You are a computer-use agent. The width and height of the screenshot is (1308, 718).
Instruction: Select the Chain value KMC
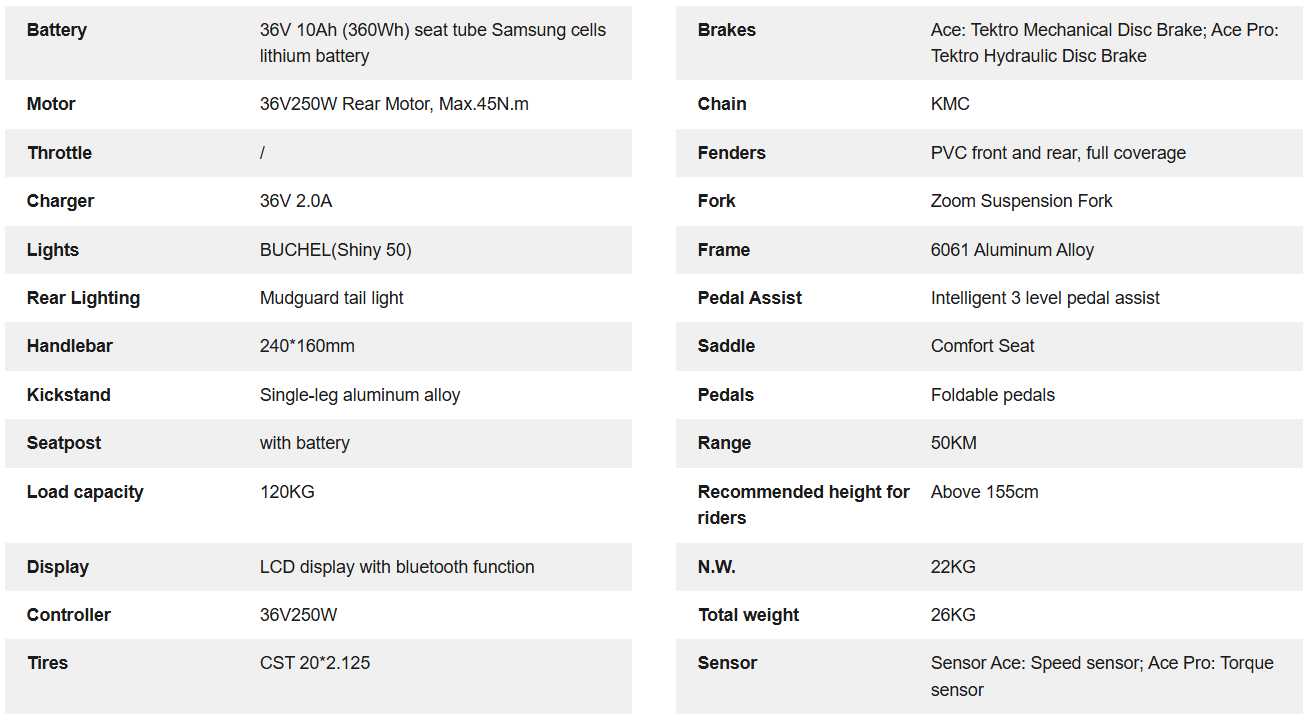coord(950,104)
